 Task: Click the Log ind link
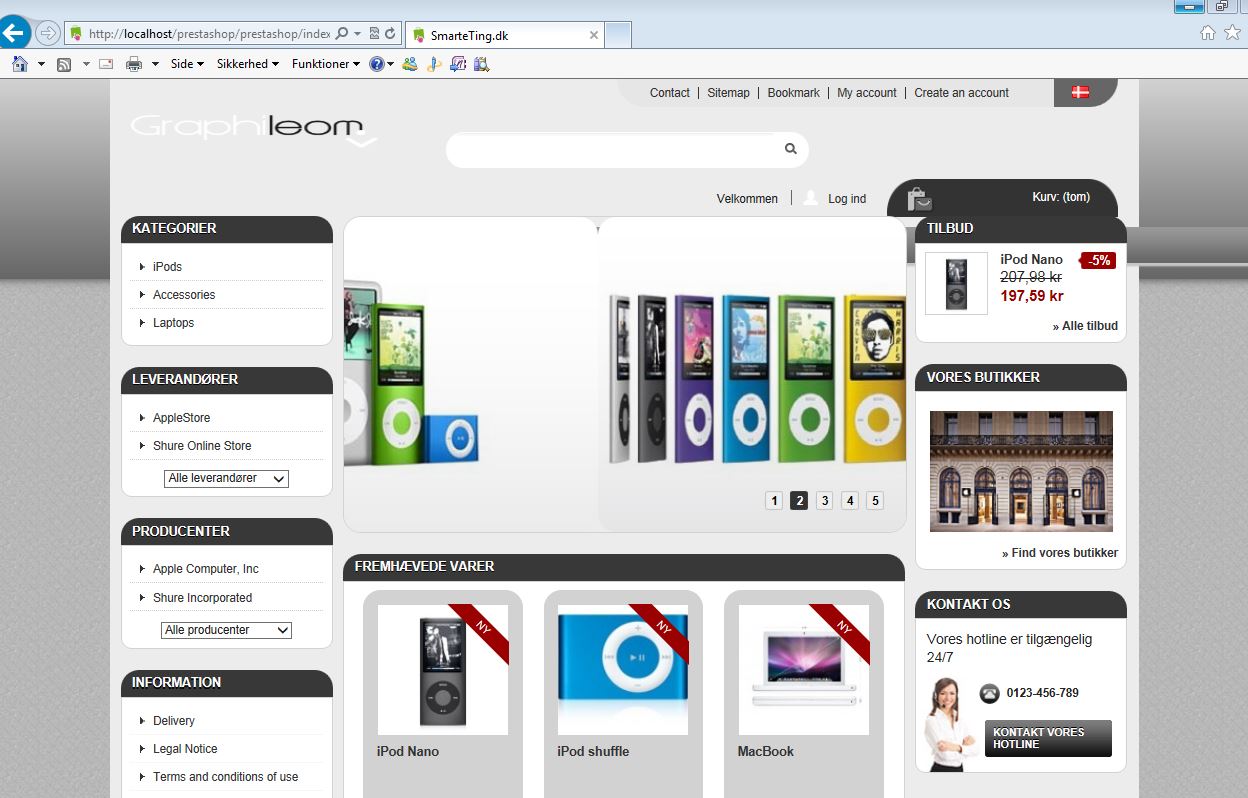pyautogui.click(x=847, y=199)
